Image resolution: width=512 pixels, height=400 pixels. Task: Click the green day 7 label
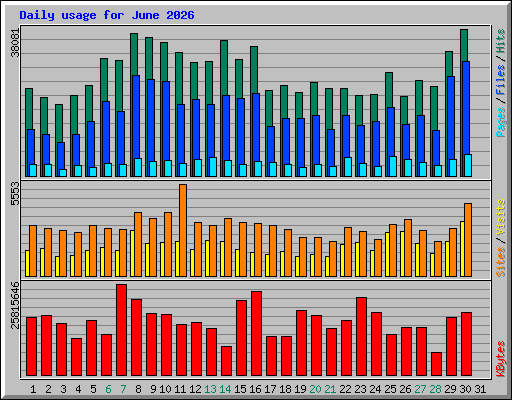tap(123, 389)
